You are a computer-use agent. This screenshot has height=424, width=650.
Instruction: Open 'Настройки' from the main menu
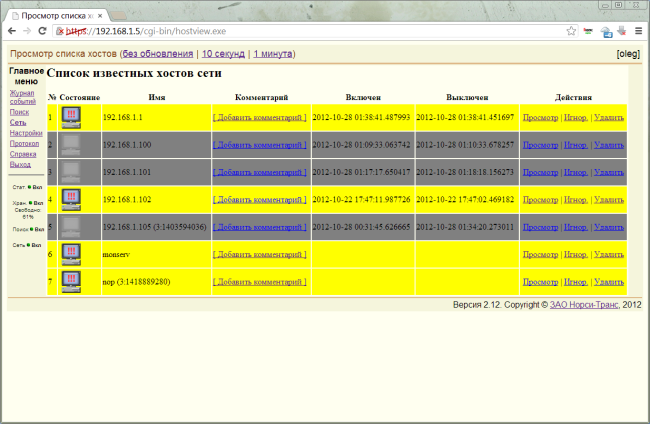click(26, 133)
